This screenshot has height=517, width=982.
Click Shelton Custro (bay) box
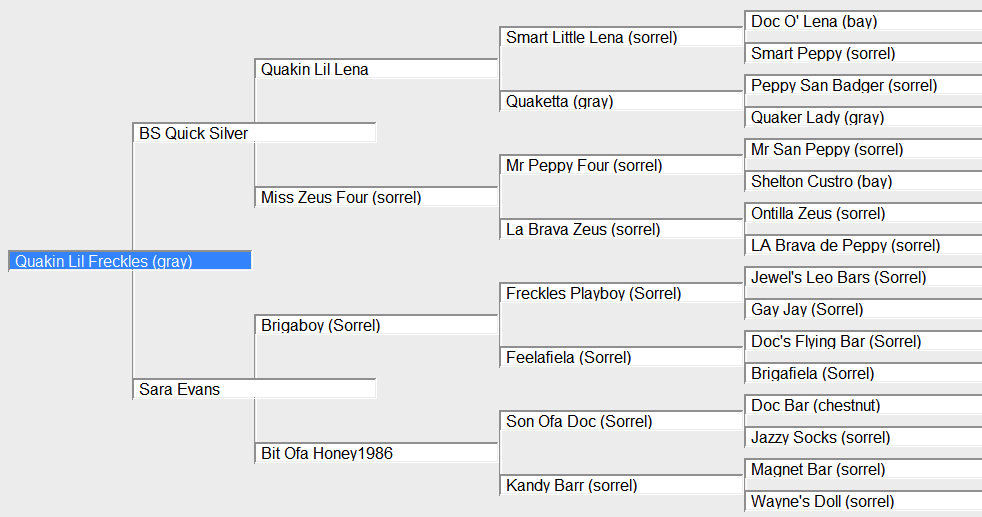click(x=863, y=181)
